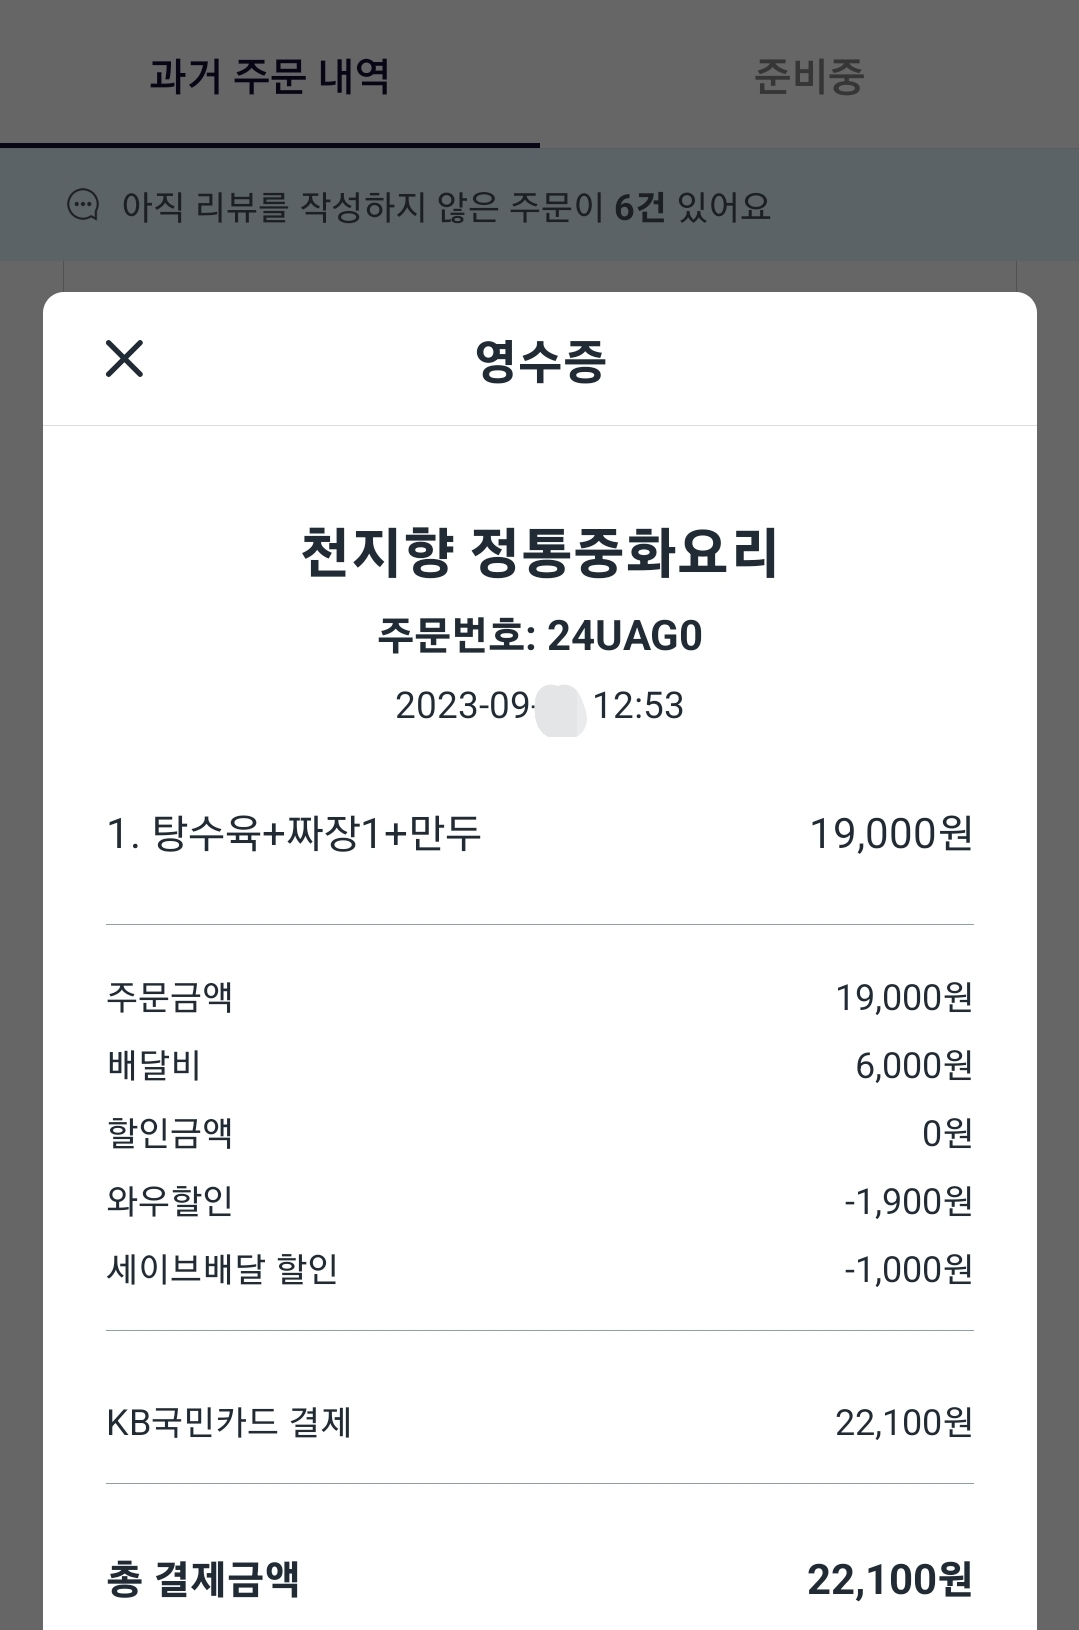
Task: Select the 와우할인 row label
Action: pyautogui.click(x=170, y=1201)
